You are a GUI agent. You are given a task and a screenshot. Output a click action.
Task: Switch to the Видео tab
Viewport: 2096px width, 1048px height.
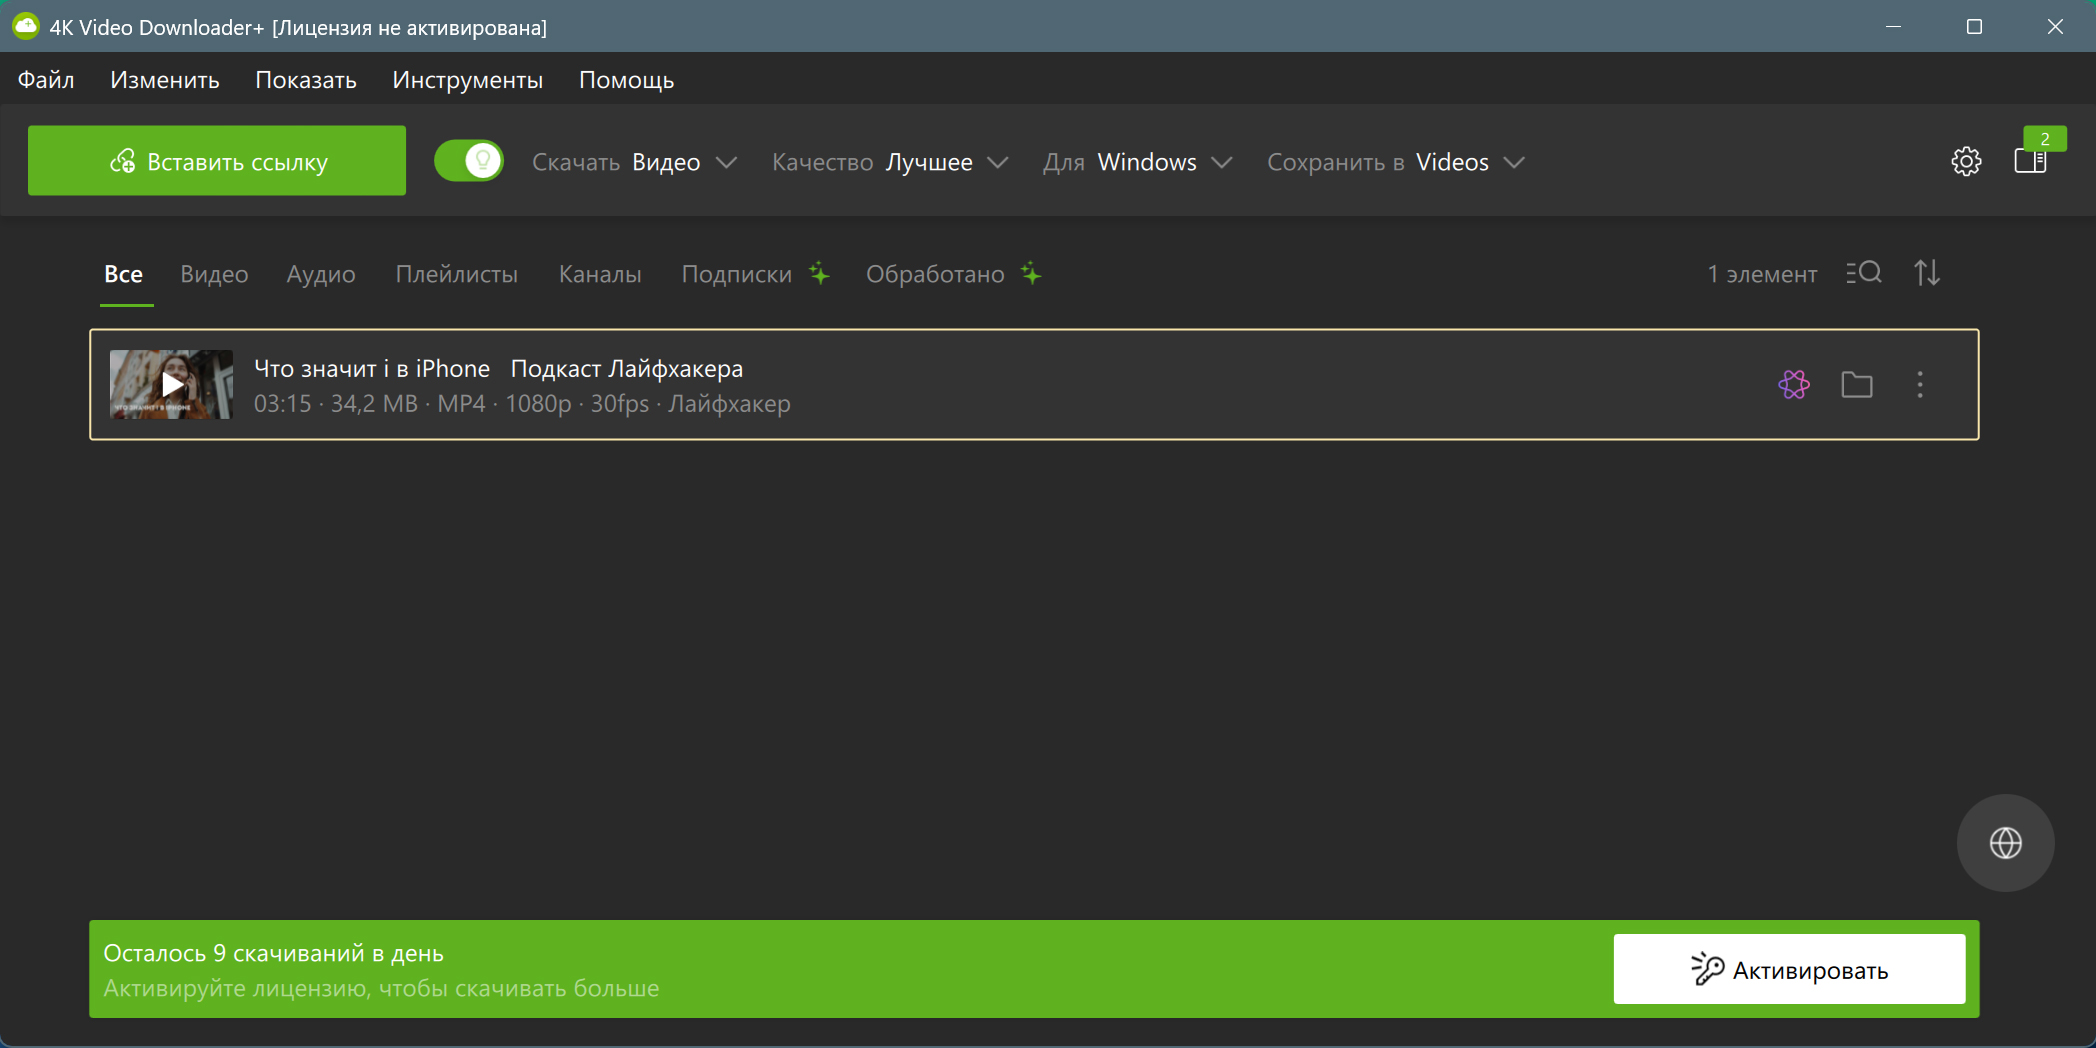point(214,274)
